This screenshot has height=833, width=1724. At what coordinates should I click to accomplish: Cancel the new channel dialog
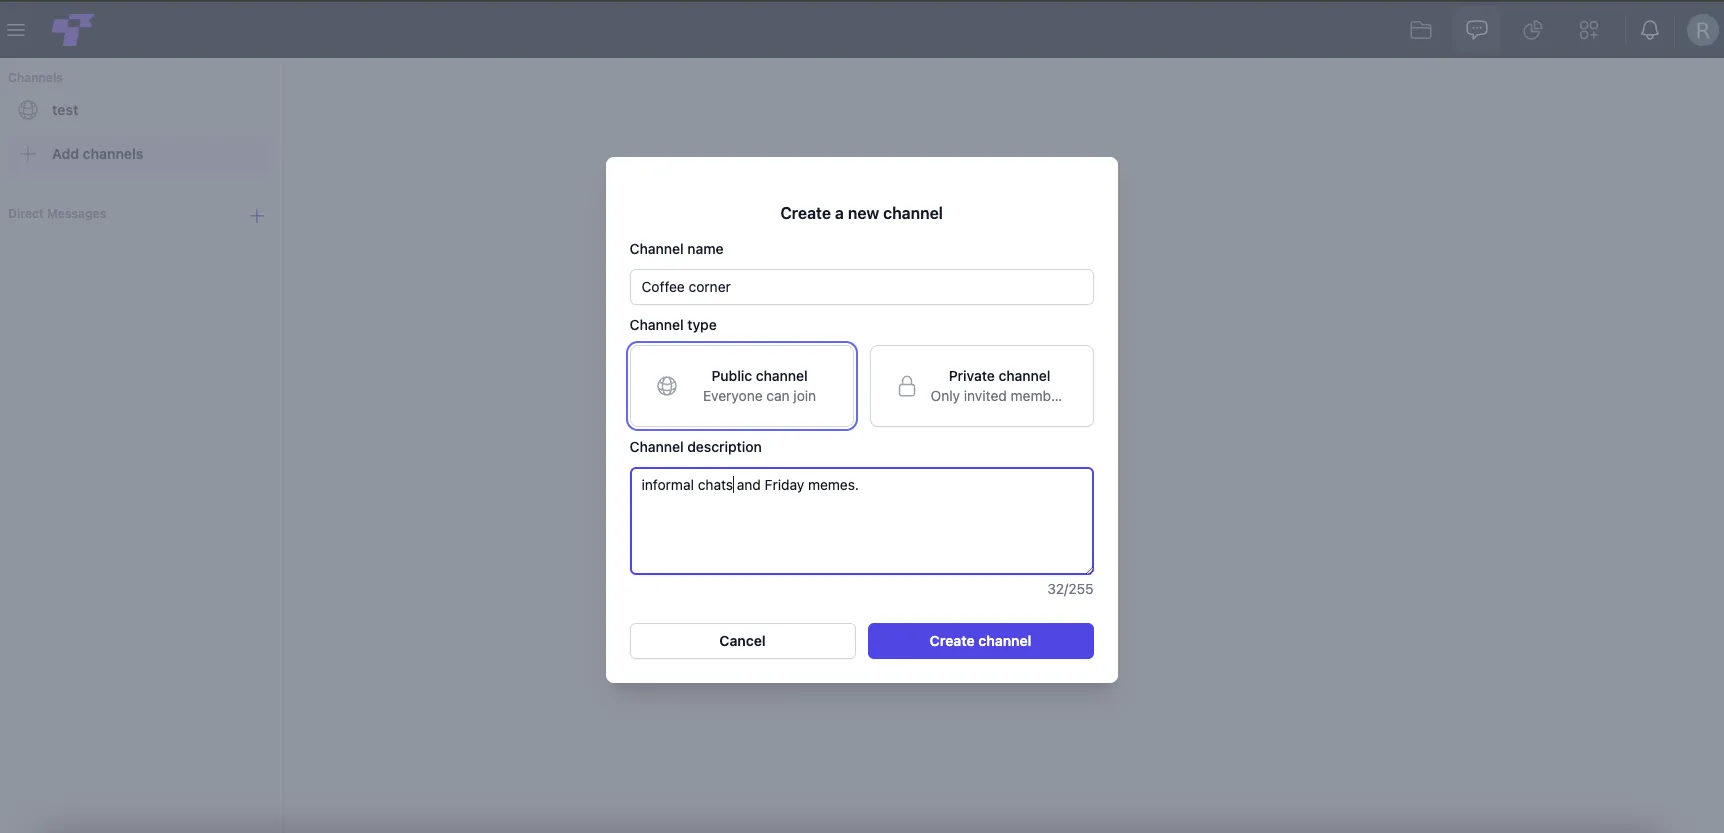pos(743,641)
